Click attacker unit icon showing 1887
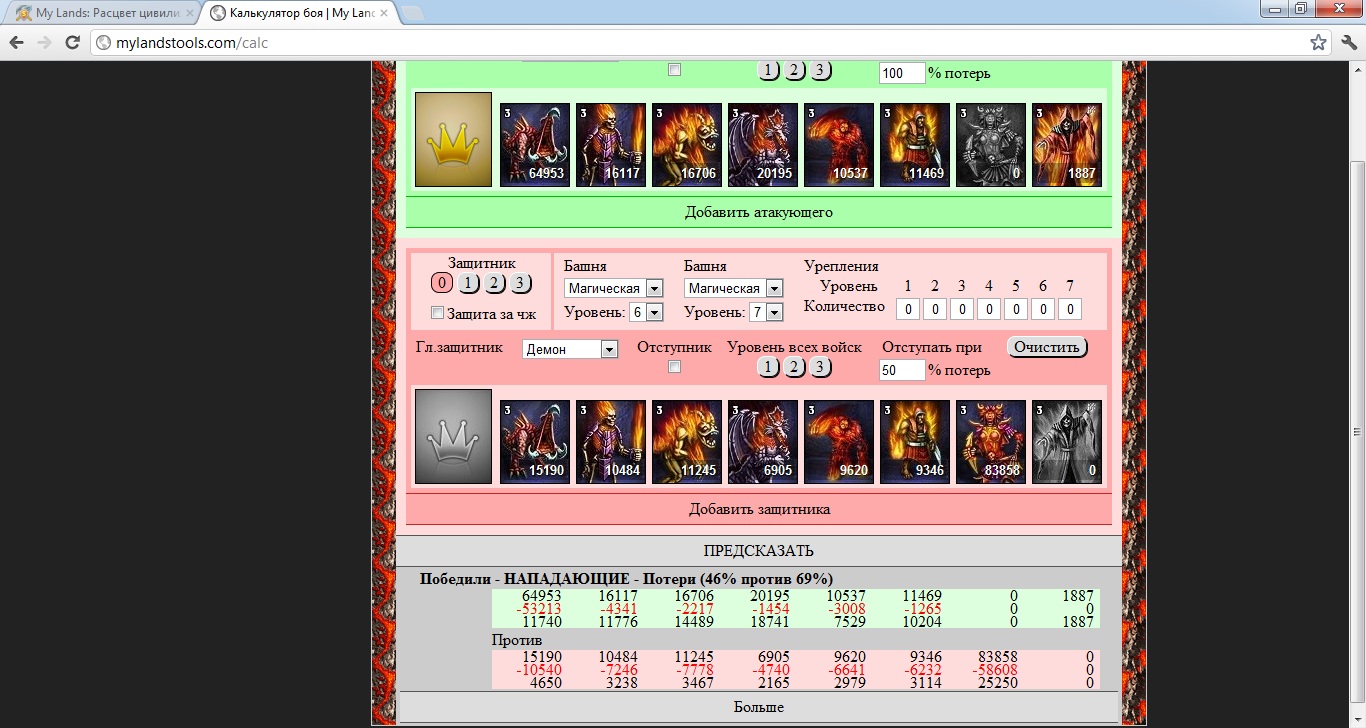This screenshot has height=728, width=1366. pos(1067,145)
